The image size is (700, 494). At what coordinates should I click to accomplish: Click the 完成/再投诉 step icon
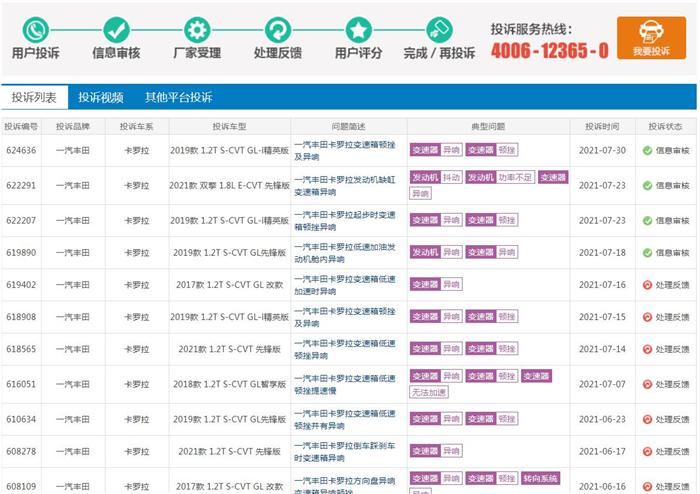(x=439, y=30)
